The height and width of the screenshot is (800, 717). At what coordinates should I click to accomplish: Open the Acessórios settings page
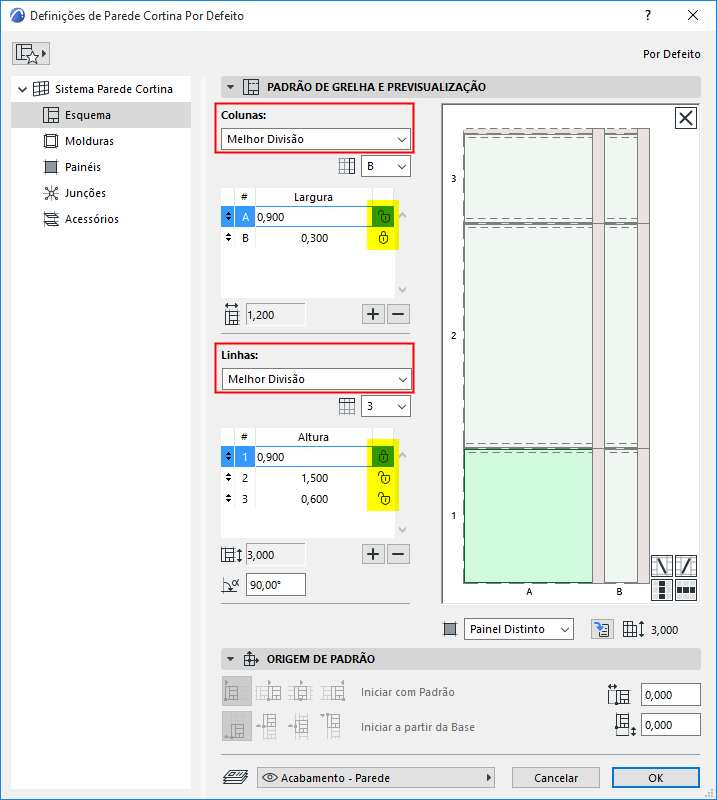[101, 219]
